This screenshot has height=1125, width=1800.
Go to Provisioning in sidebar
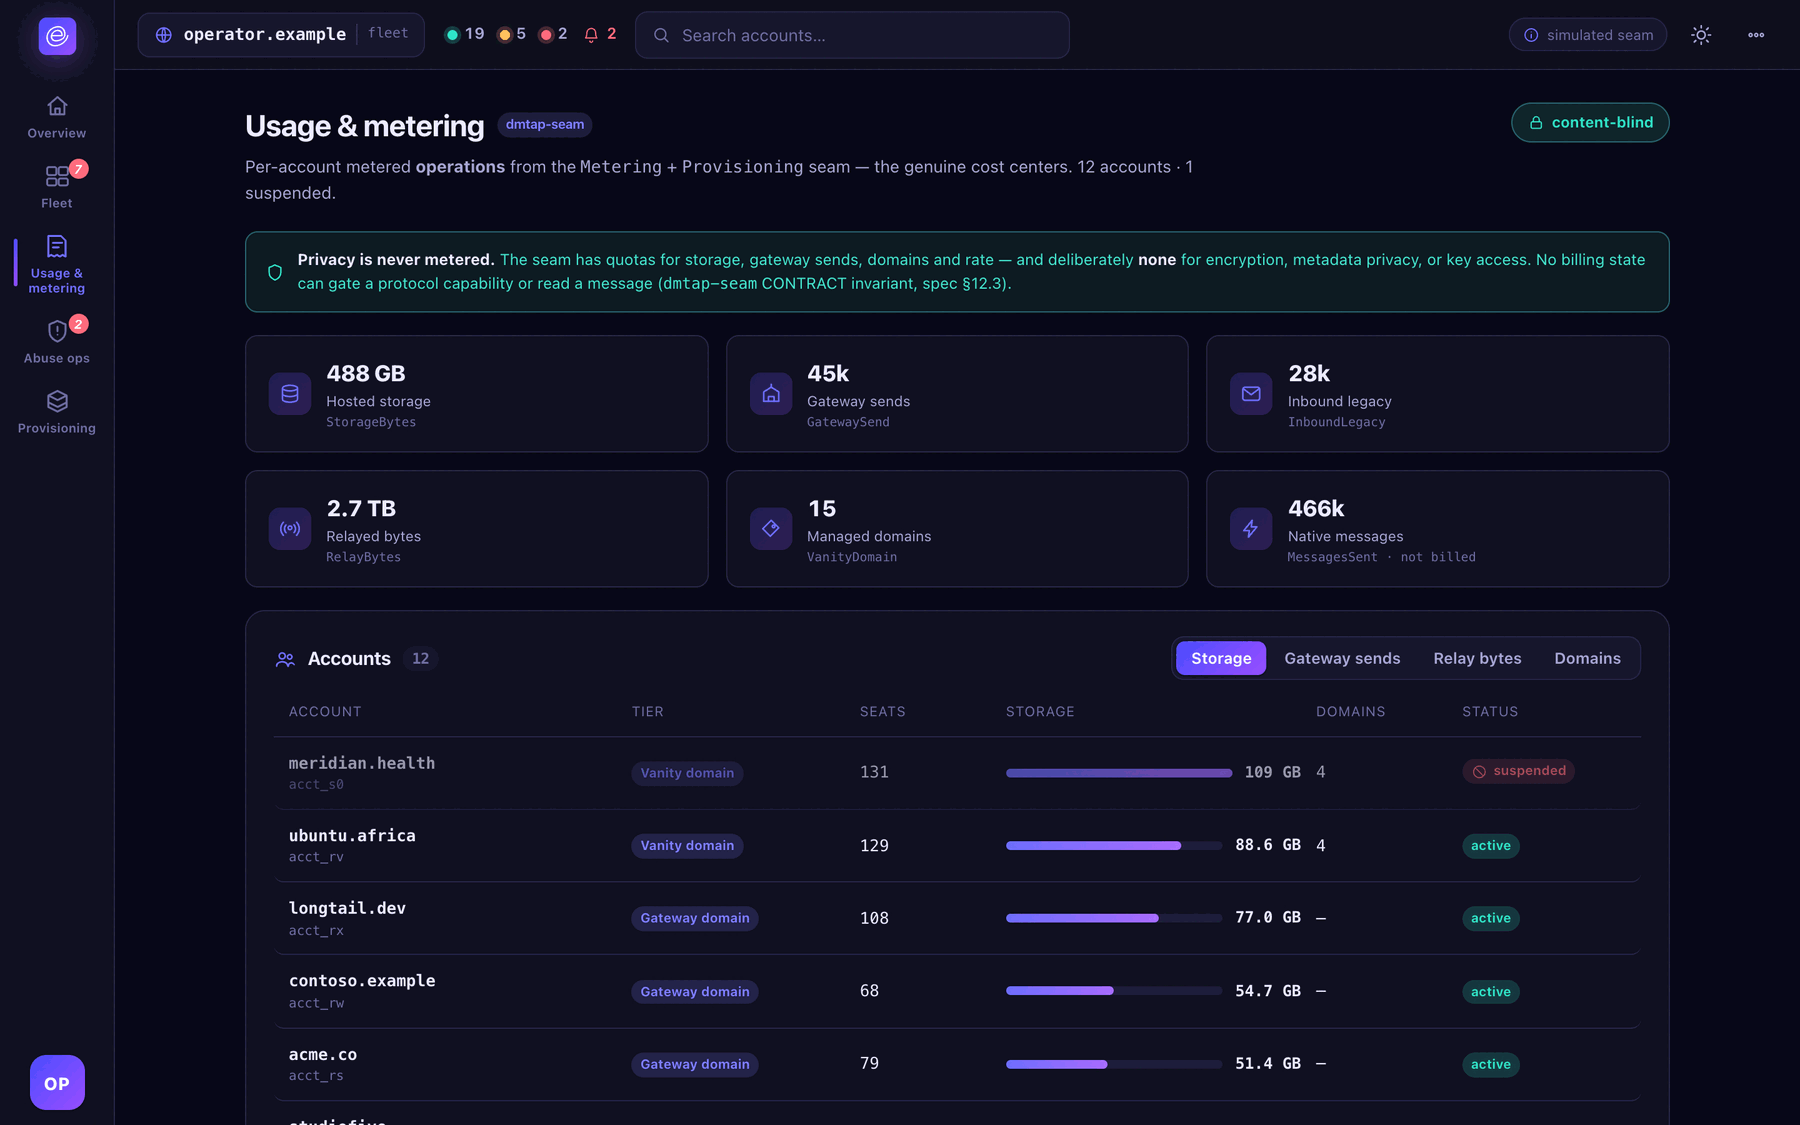(57, 412)
